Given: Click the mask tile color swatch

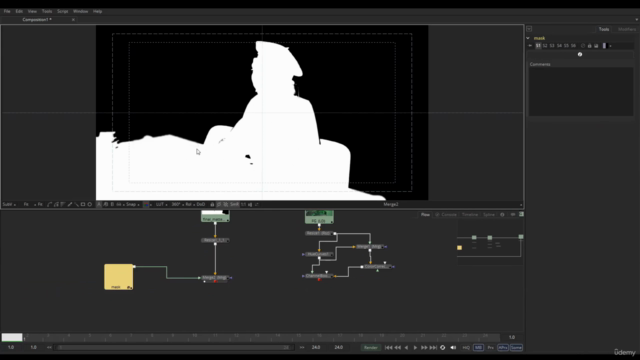Looking at the screenshot, I should (x=604, y=46).
